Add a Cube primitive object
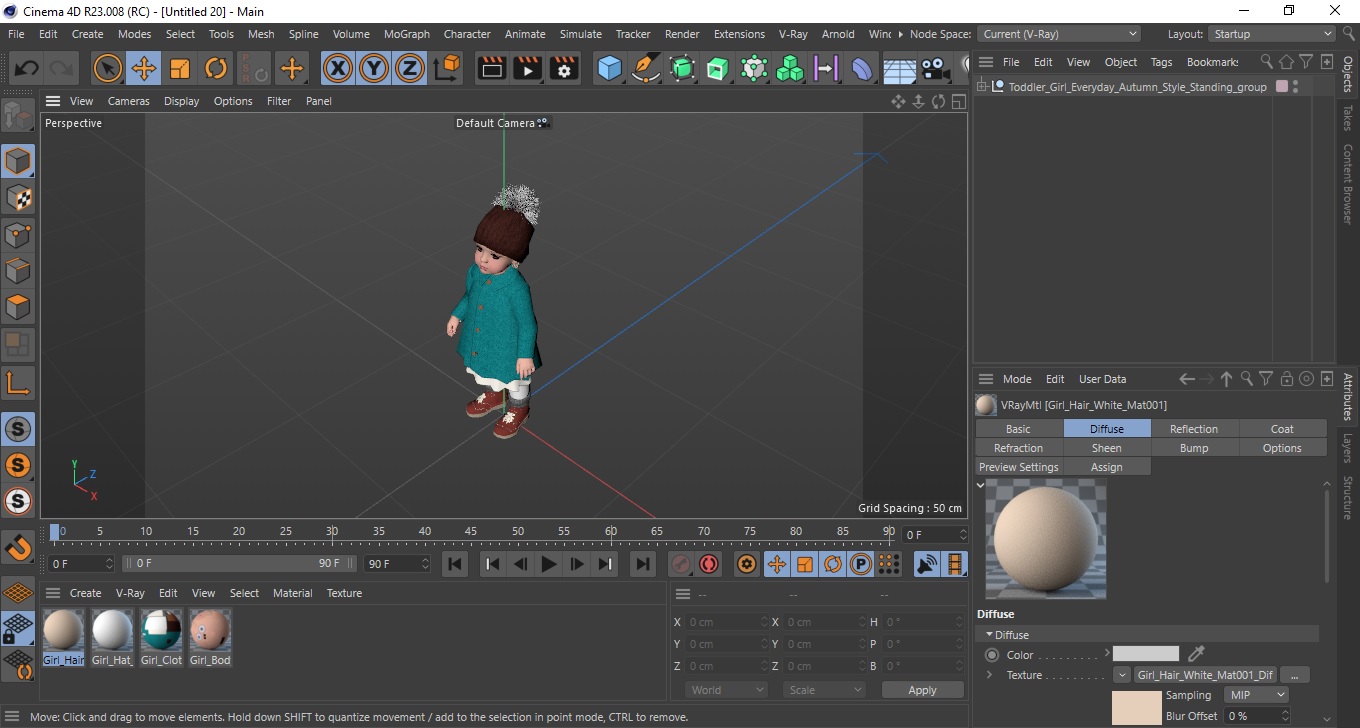 (609, 69)
